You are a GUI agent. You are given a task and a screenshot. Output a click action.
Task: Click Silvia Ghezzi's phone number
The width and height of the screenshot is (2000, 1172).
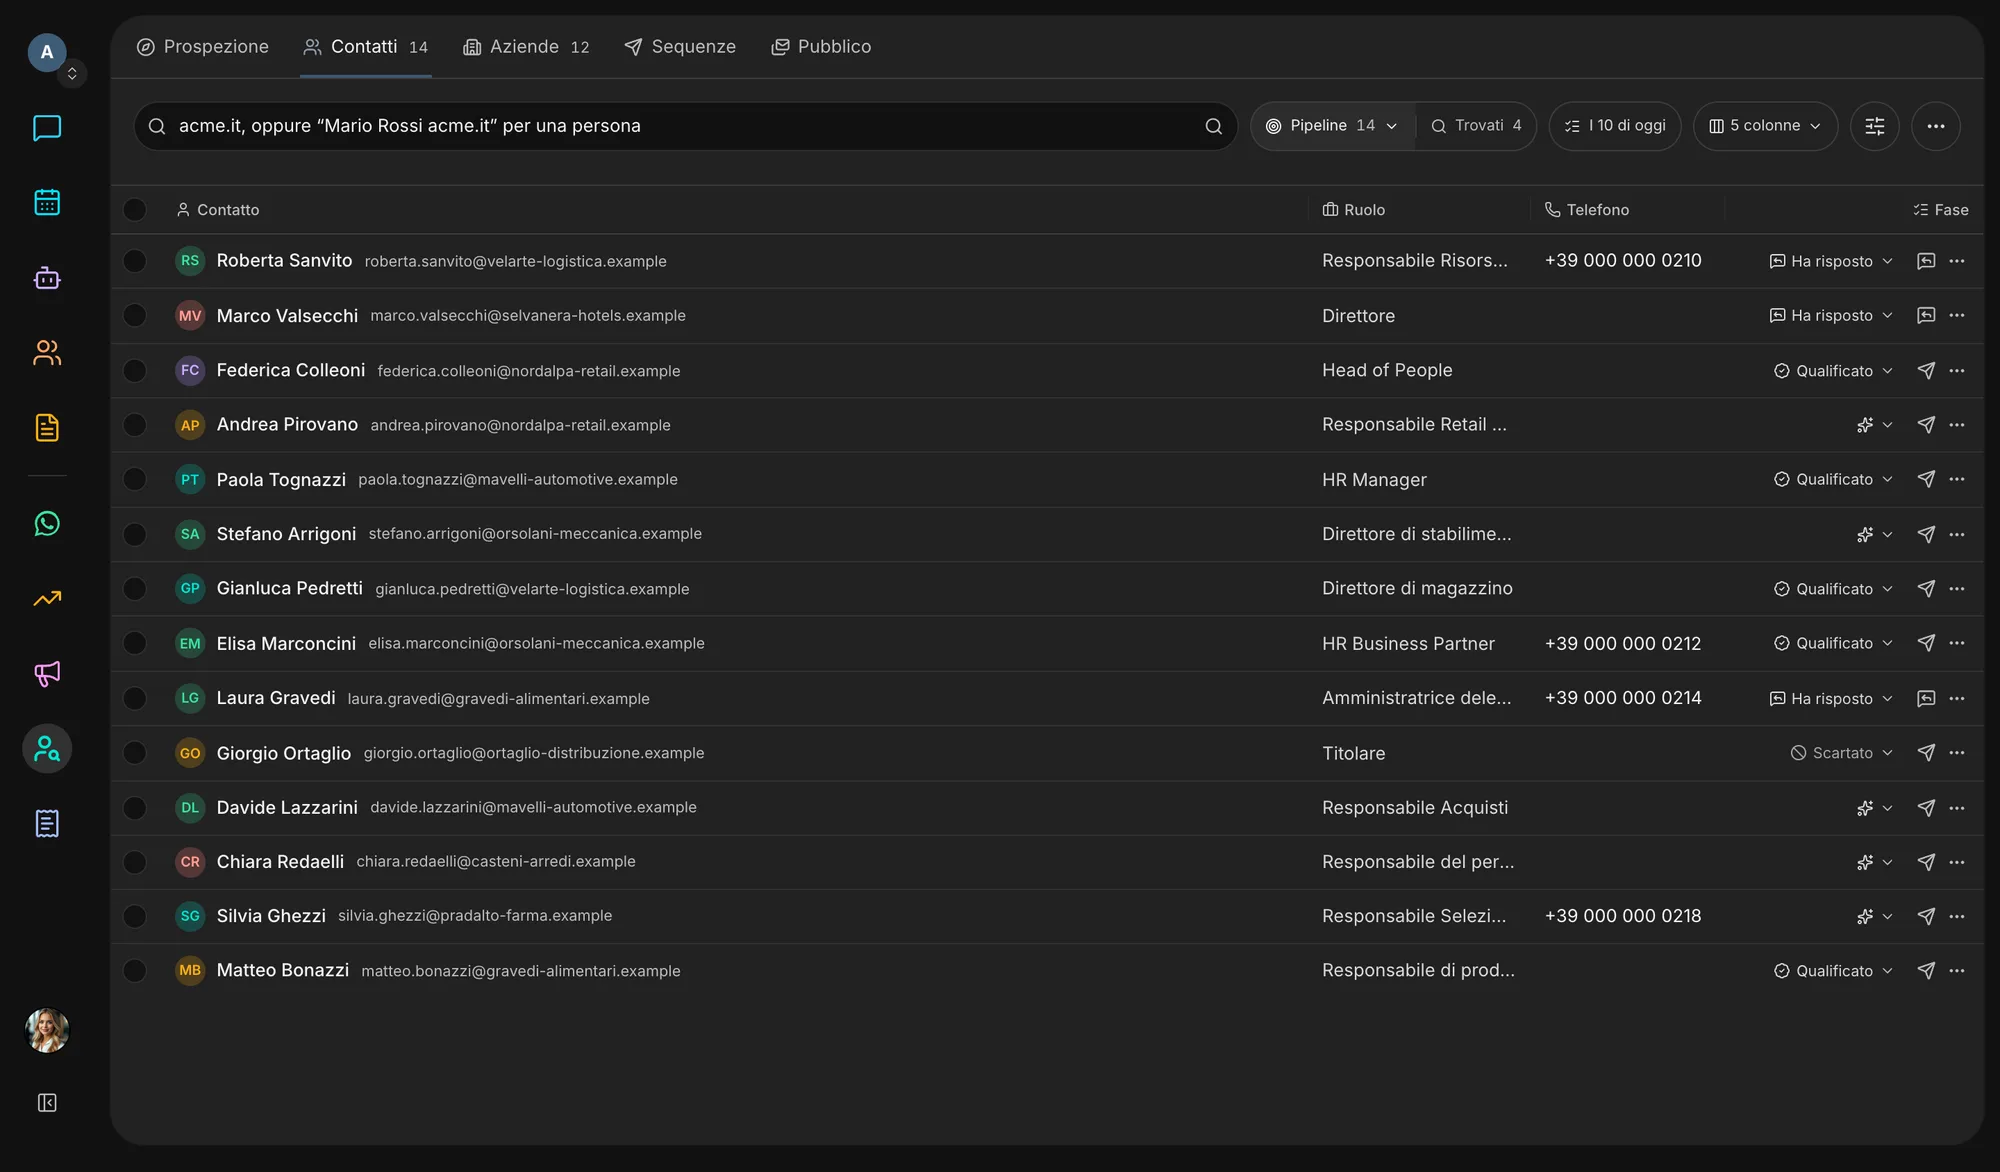[x=1622, y=916]
